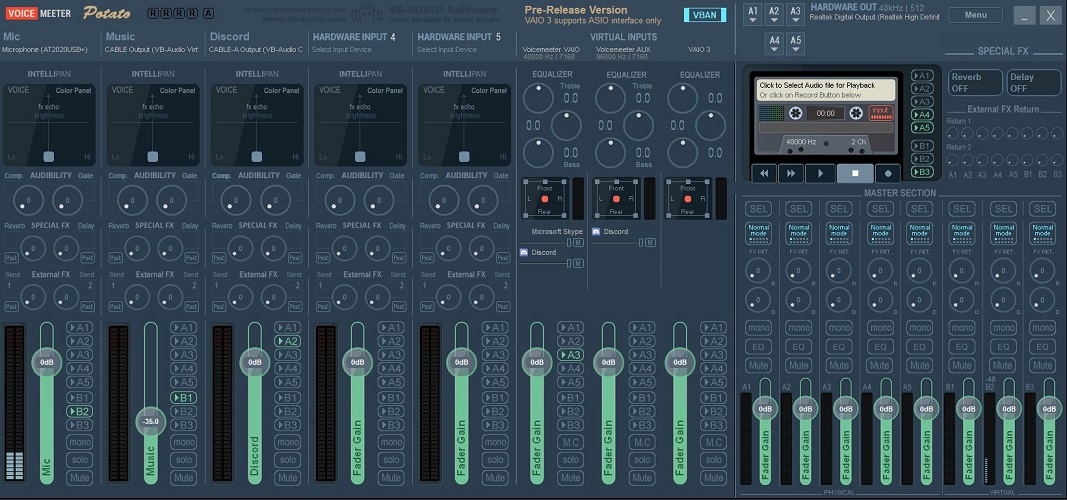Fast forward the cassette recorder
The width and height of the screenshot is (1067, 500).
(x=791, y=173)
